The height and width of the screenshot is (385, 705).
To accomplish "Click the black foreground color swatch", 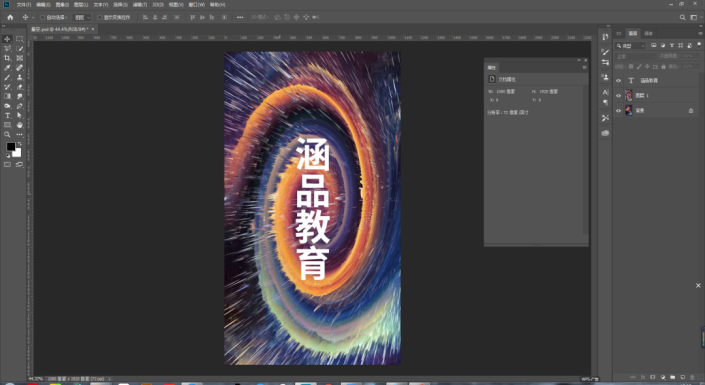I will tap(11, 147).
